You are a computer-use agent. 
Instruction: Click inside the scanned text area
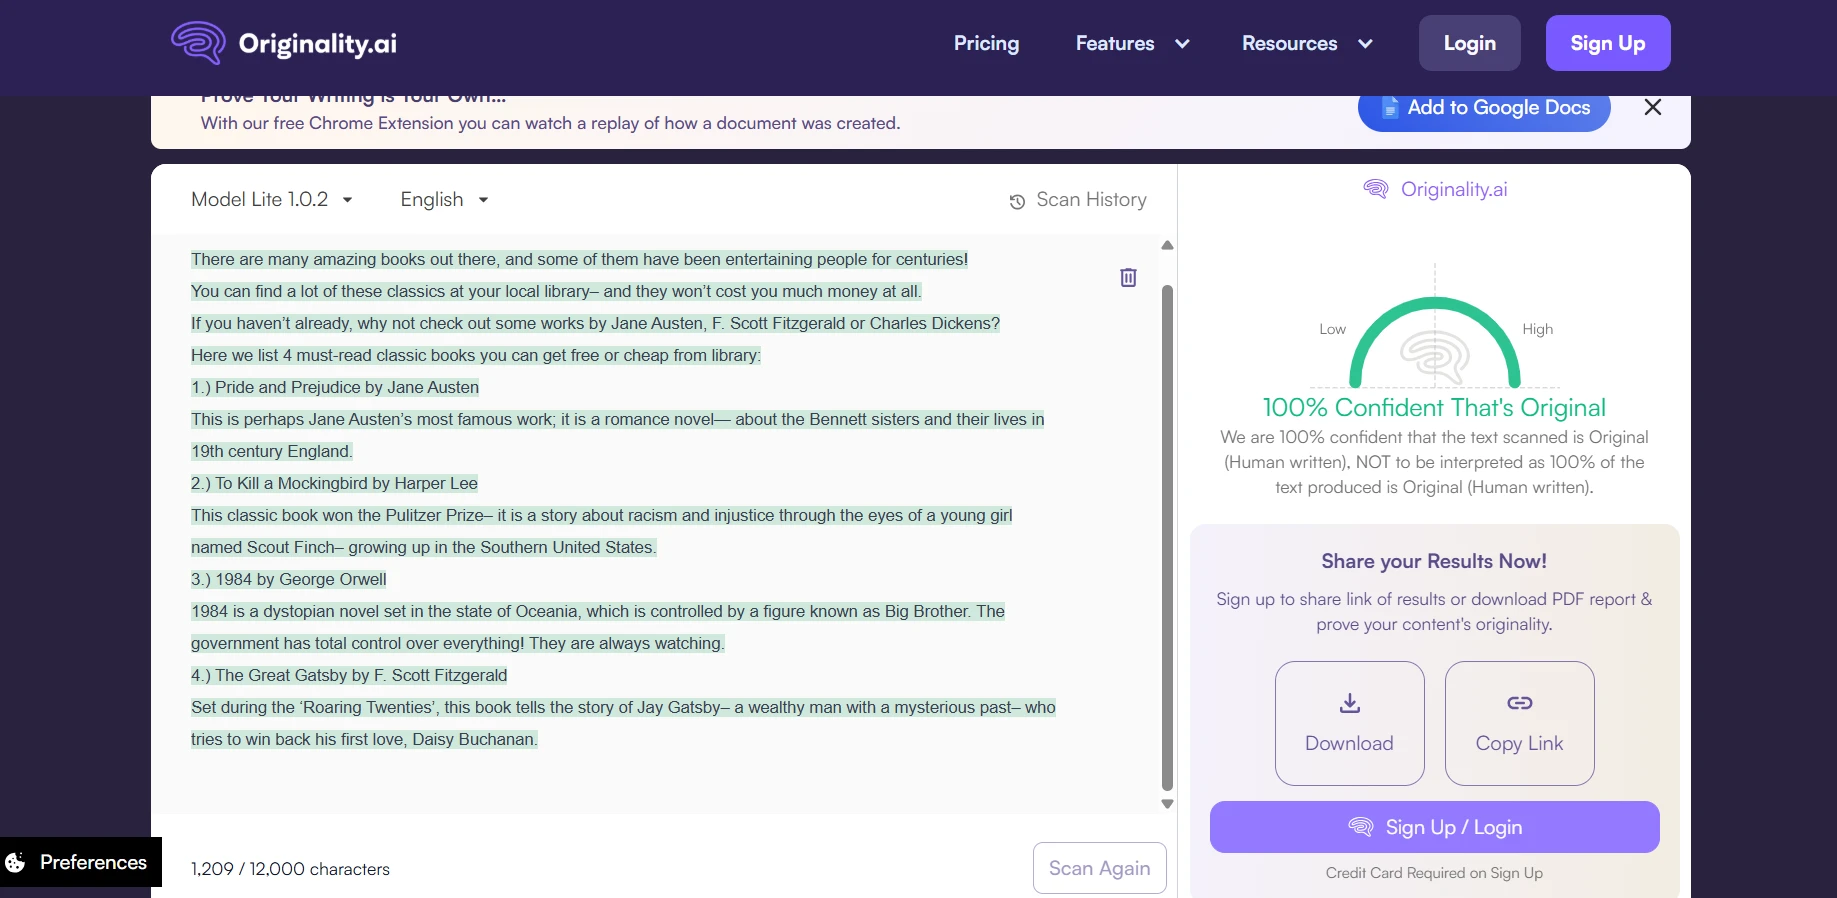tap(655, 524)
